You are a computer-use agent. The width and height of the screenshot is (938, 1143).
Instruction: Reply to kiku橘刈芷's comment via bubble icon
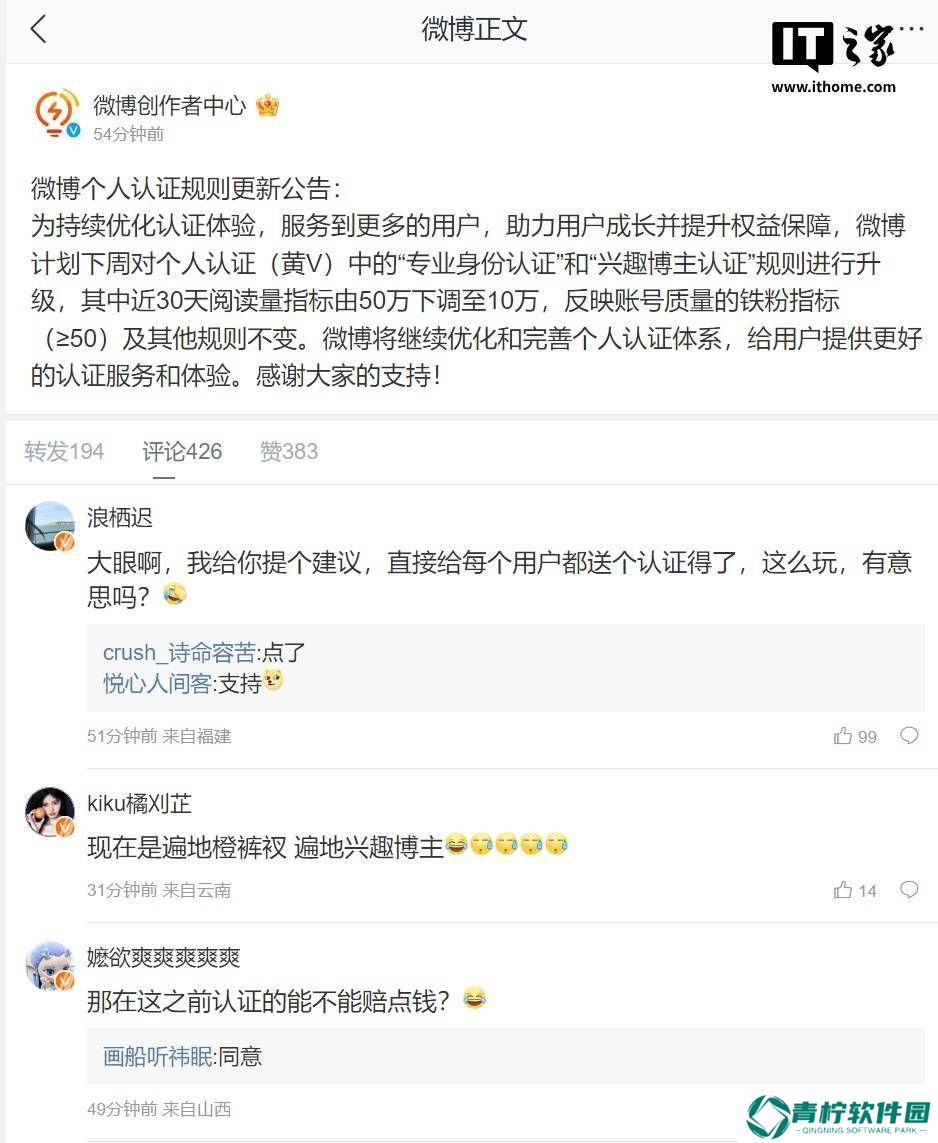click(909, 889)
